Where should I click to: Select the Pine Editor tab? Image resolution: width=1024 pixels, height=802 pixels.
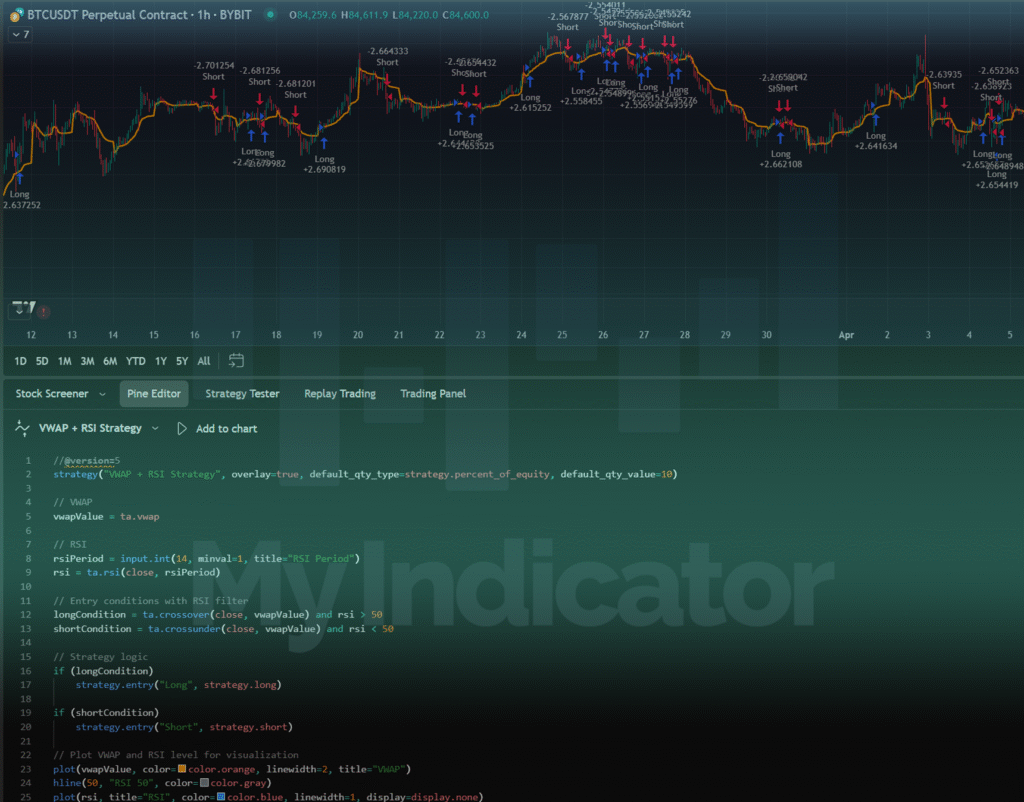tap(153, 393)
